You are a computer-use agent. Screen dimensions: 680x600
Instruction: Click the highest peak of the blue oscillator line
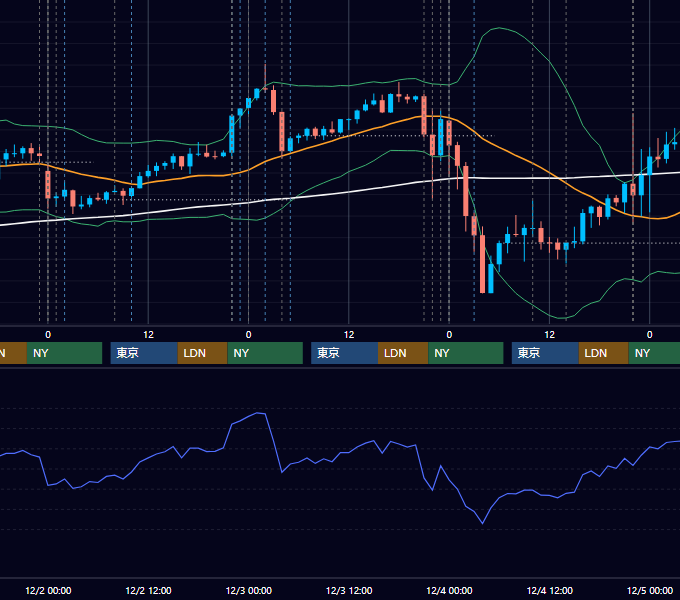[259, 413]
